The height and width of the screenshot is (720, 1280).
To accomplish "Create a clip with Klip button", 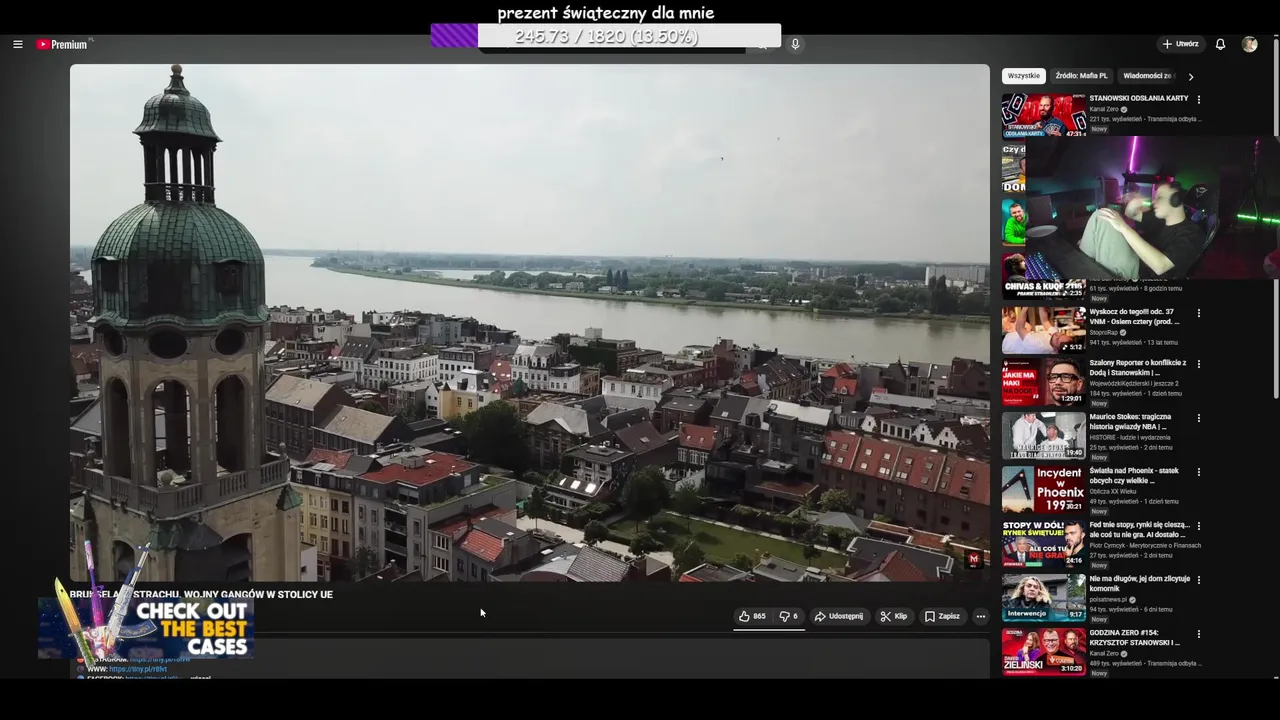I will click(894, 616).
